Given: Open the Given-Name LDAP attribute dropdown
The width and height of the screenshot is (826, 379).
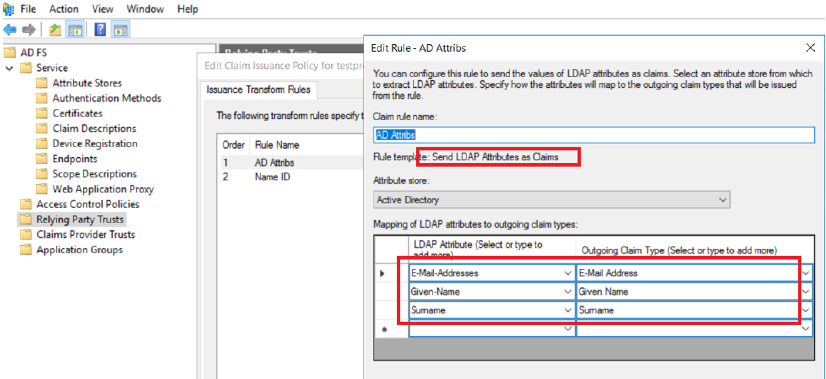Looking at the screenshot, I should [x=567, y=291].
